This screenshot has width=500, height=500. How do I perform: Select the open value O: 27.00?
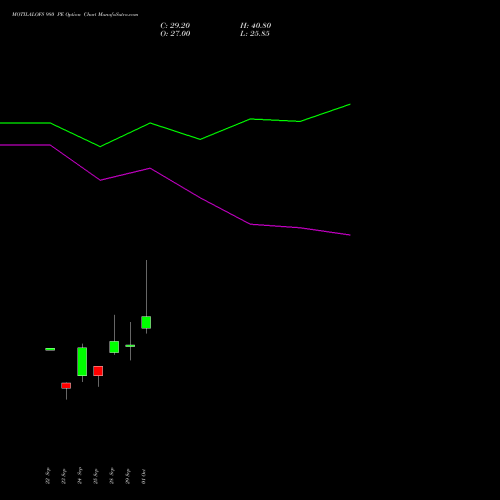pyautogui.click(x=175, y=34)
